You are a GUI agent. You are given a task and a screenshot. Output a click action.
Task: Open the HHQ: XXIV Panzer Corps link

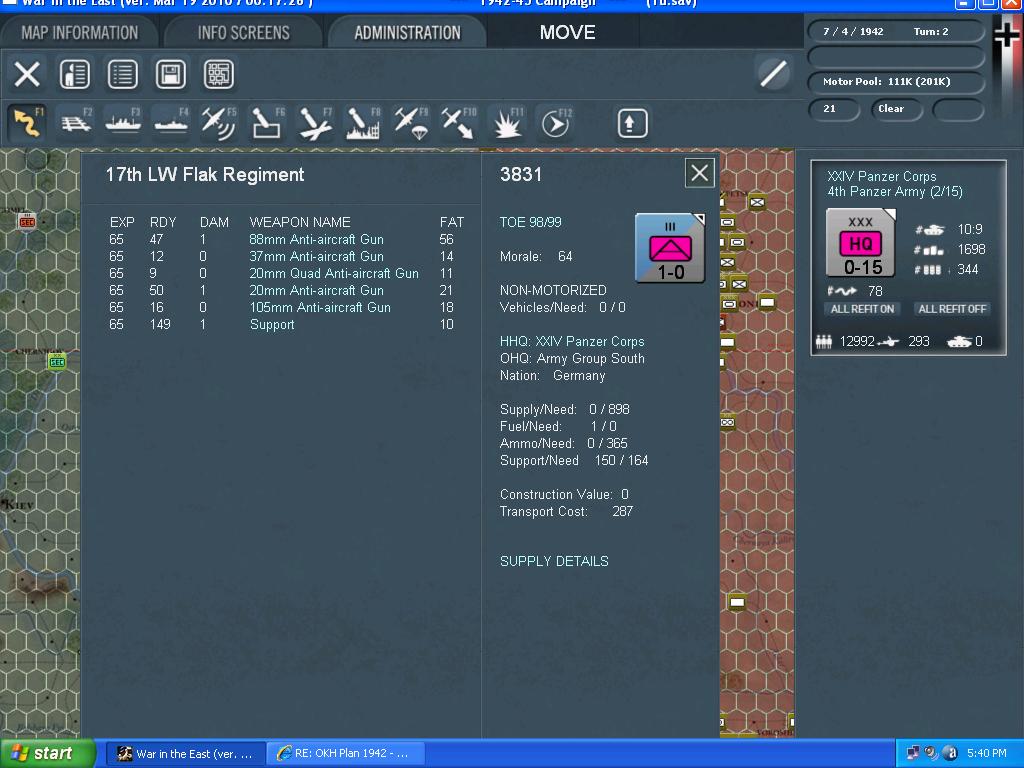(x=571, y=341)
